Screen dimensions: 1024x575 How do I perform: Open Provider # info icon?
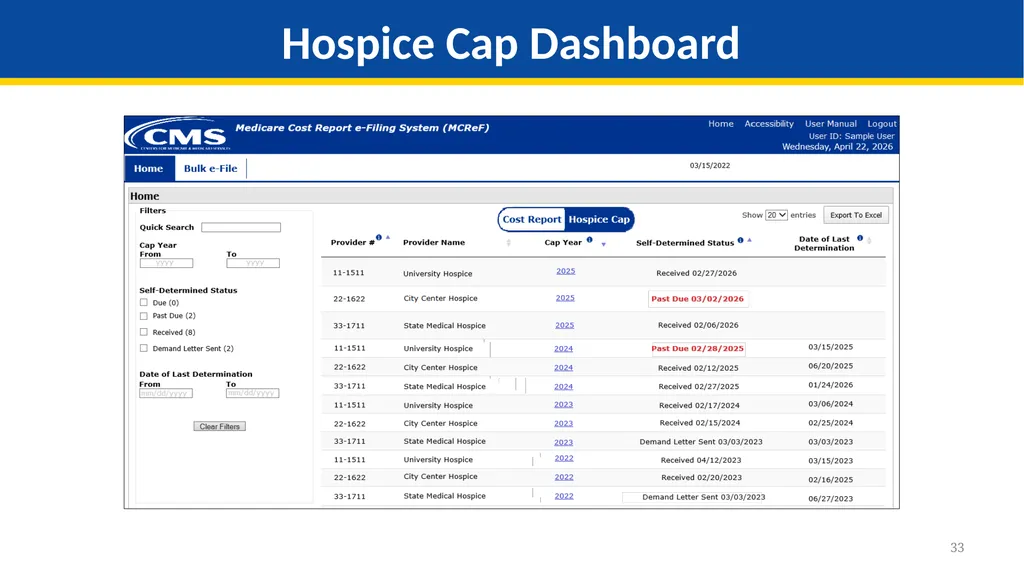coord(379,238)
